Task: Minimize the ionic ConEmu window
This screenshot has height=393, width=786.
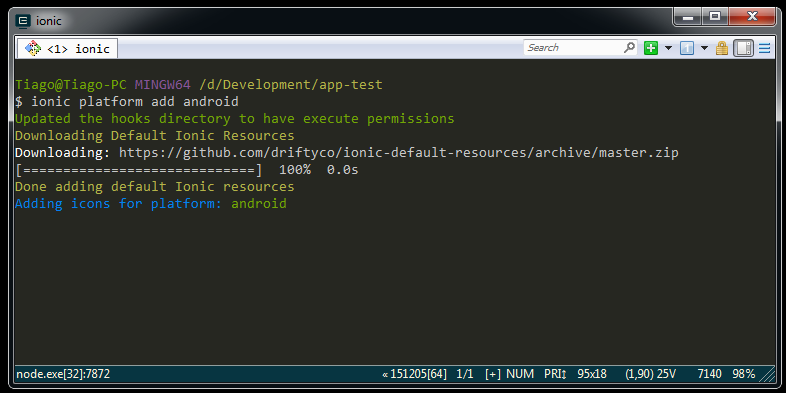Action: [x=688, y=17]
